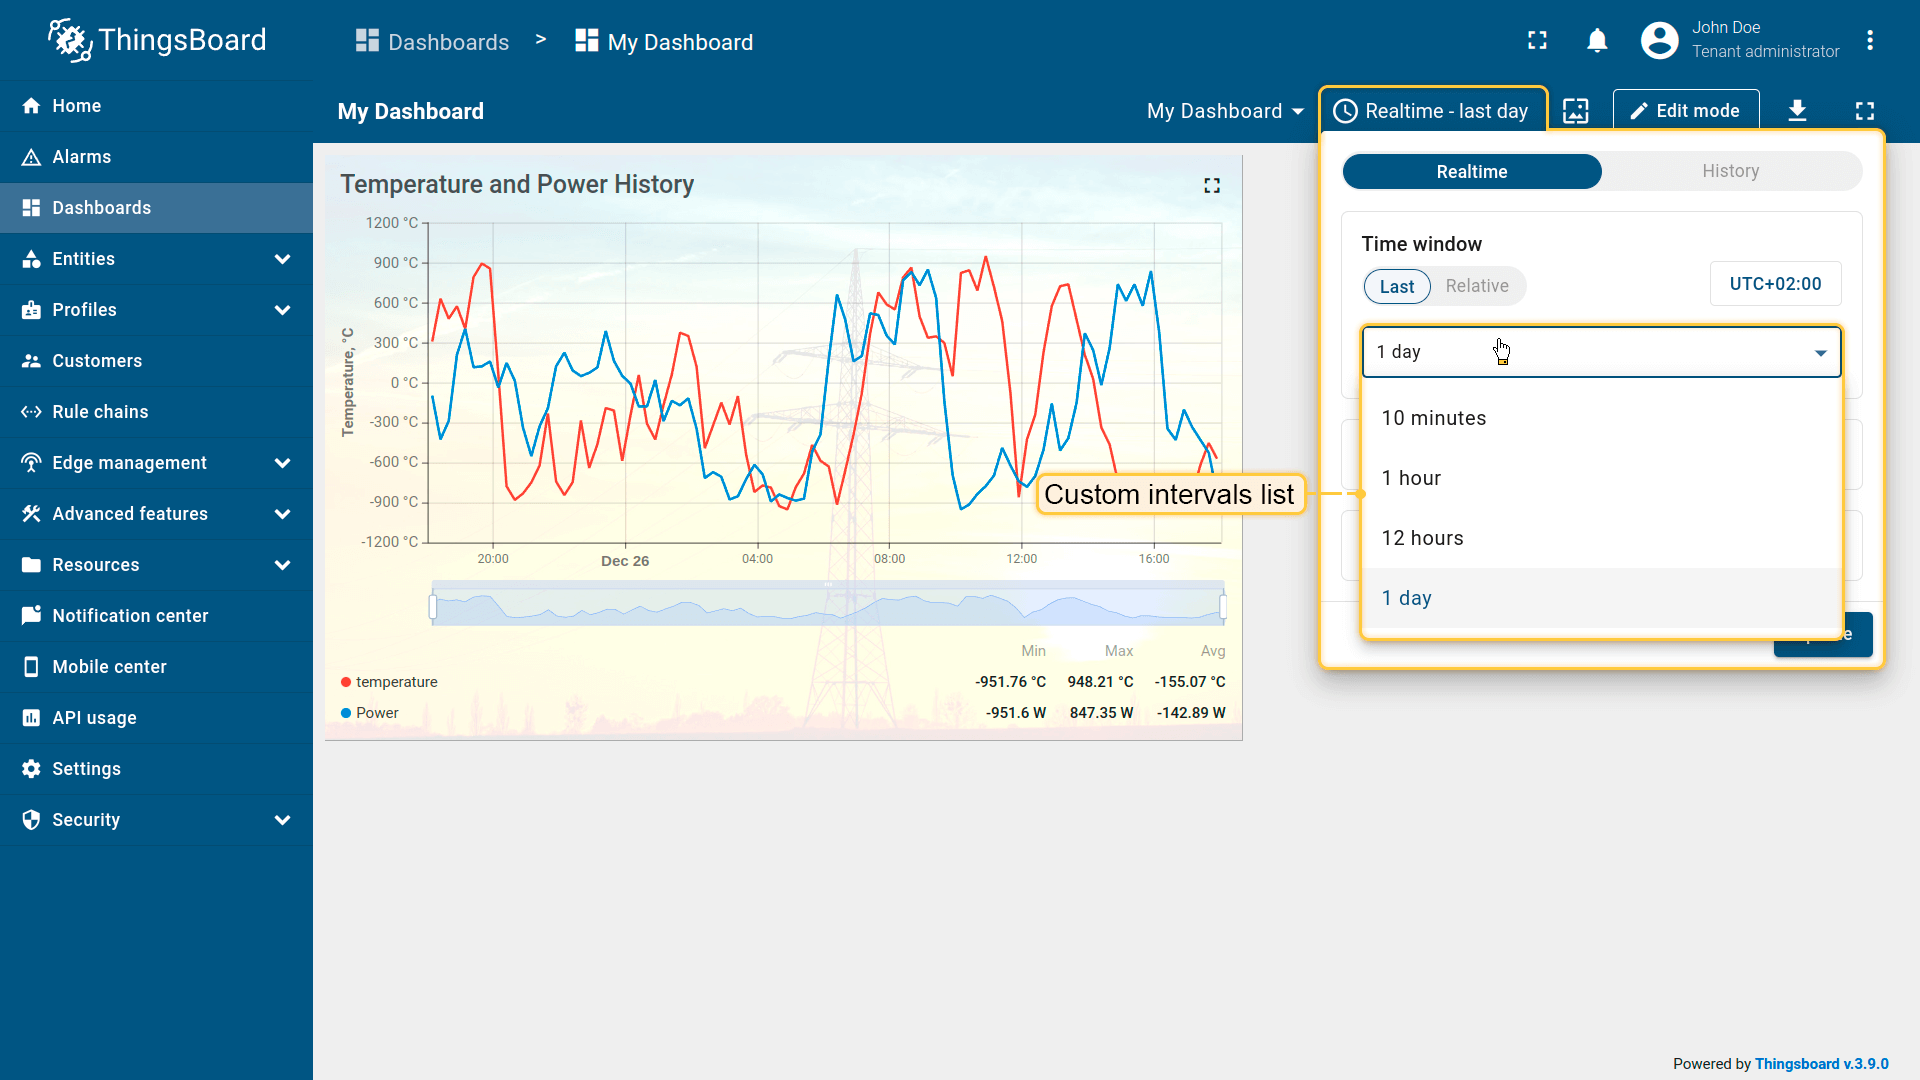Open the My Dashboard state dropdown
The image size is (1920, 1080).
pyautogui.click(x=1225, y=111)
